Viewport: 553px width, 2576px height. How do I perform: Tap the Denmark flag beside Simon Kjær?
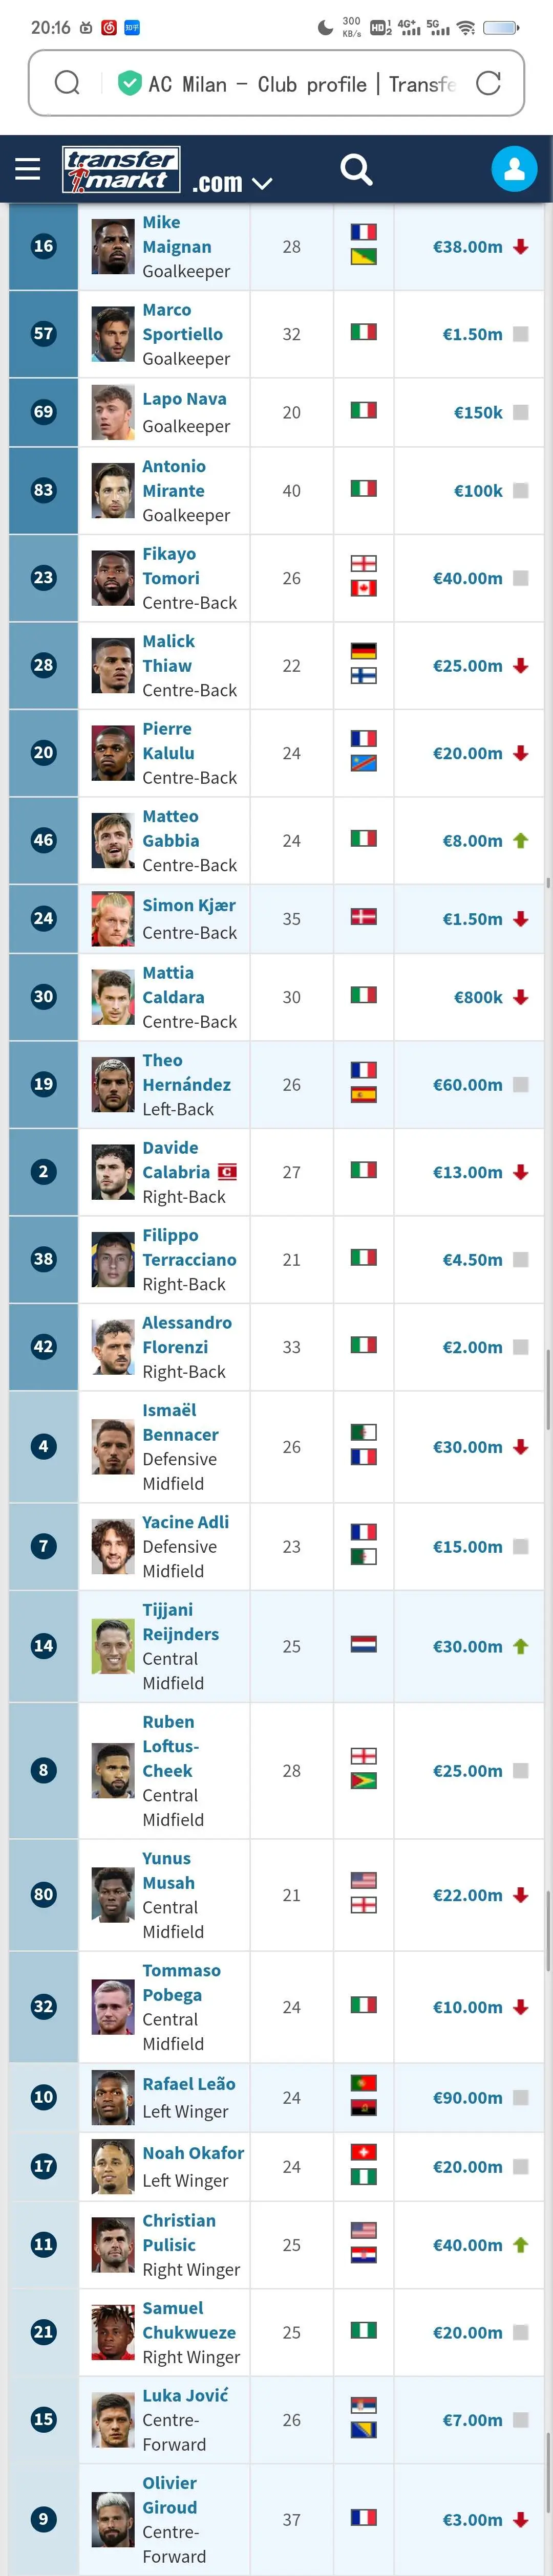[363, 916]
